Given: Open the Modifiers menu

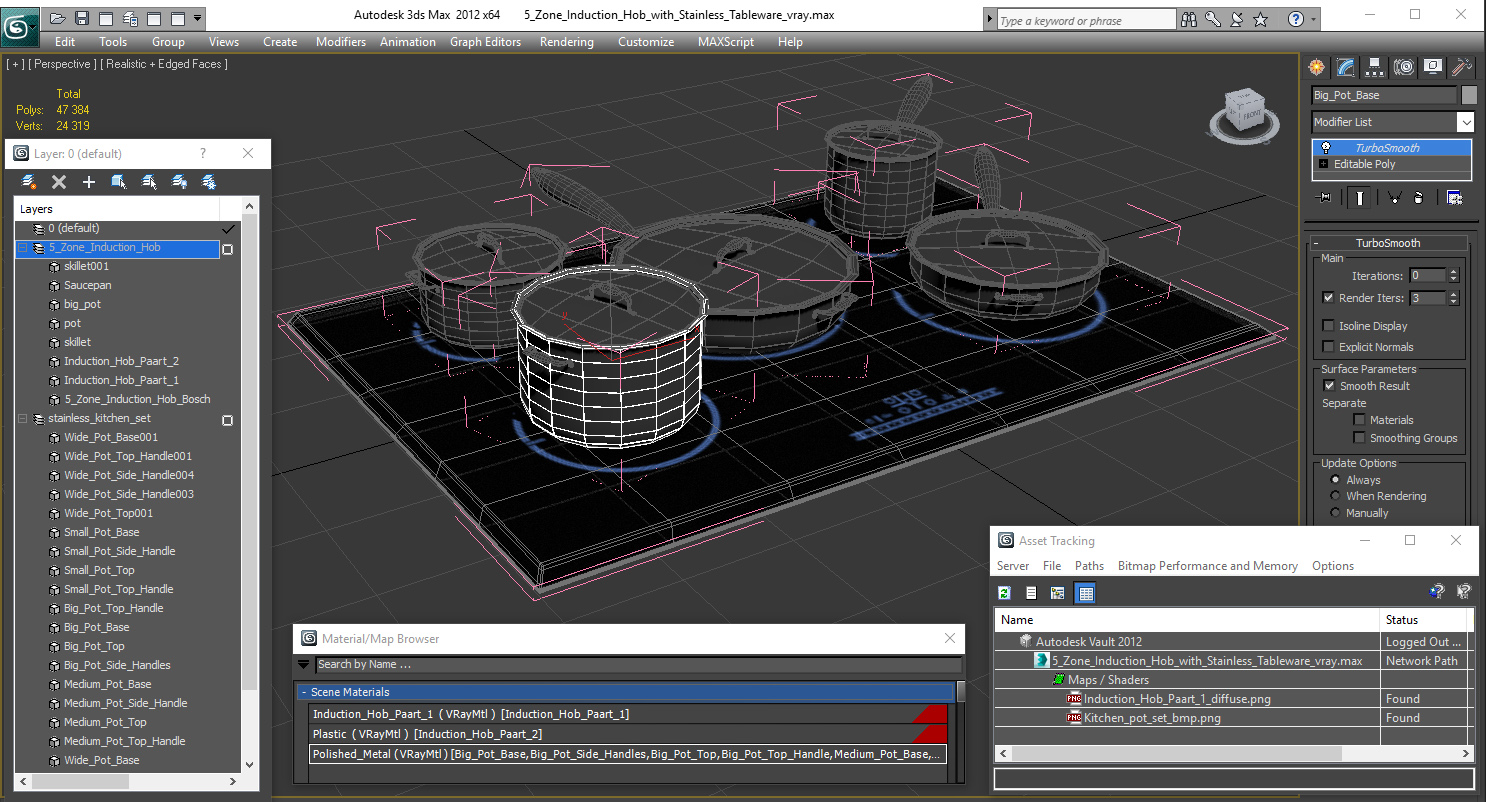Looking at the screenshot, I should 341,42.
